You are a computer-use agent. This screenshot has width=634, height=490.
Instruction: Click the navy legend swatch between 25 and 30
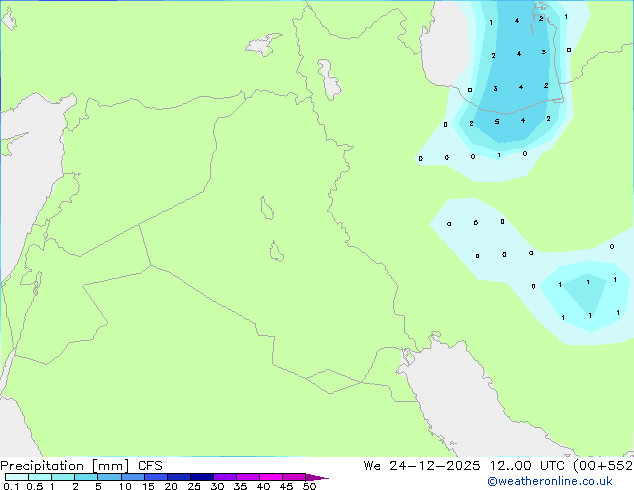[202, 477]
